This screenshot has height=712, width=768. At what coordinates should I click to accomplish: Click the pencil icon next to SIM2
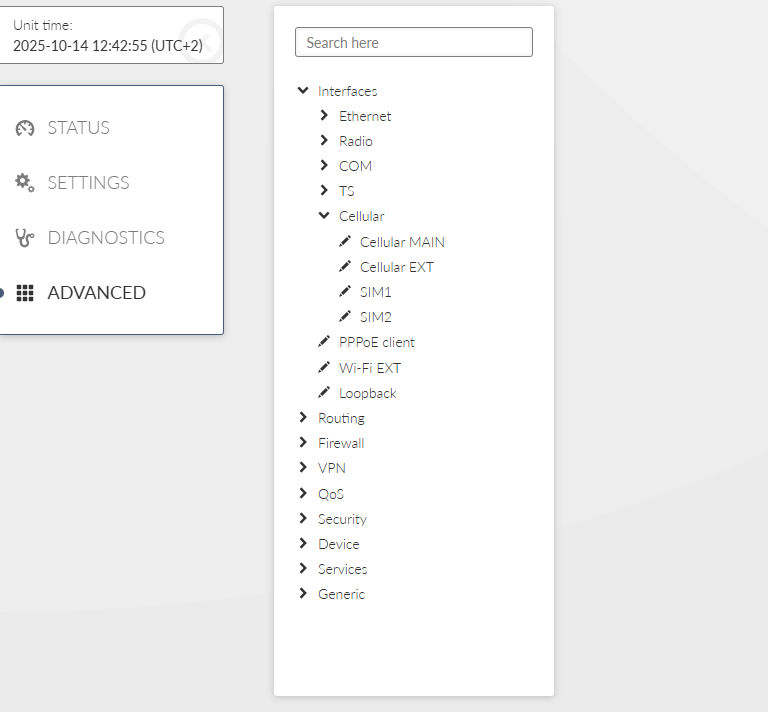pos(345,317)
